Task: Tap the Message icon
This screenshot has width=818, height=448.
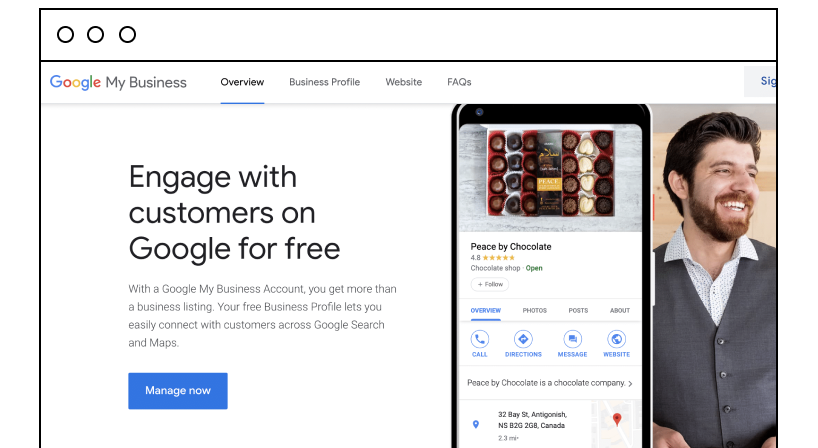Action: 572,339
